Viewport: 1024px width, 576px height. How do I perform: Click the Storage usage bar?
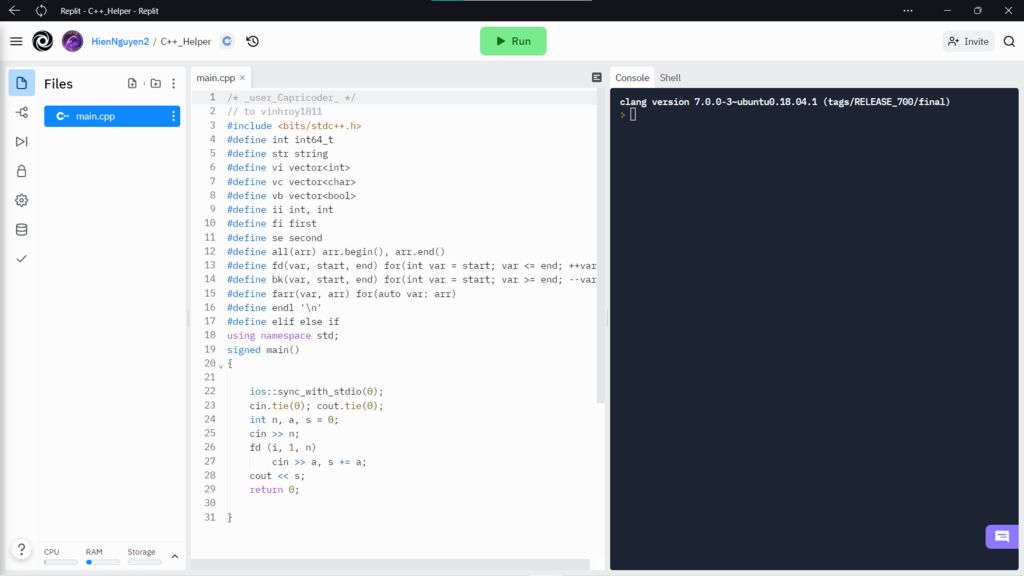tap(144, 562)
